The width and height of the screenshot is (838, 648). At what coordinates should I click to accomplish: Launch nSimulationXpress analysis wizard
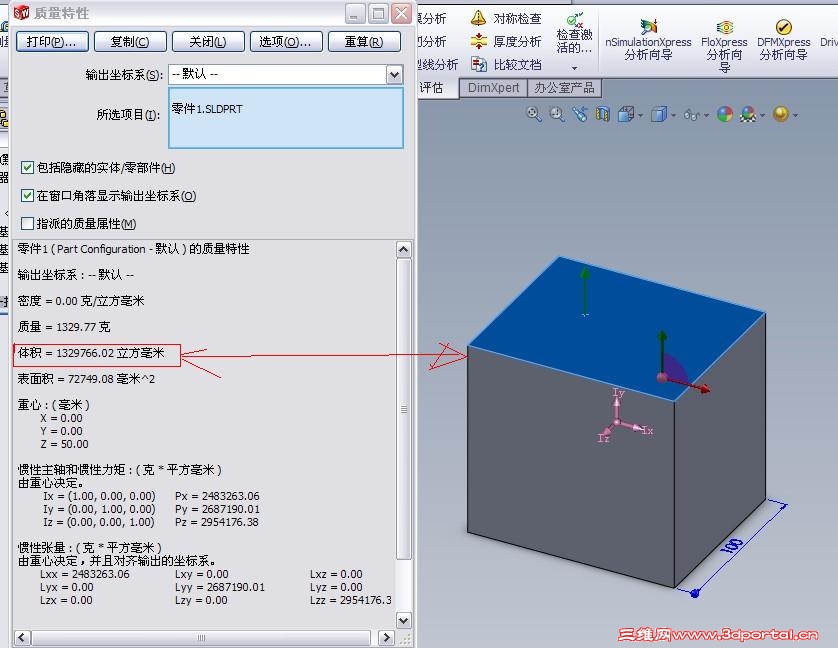(648, 40)
